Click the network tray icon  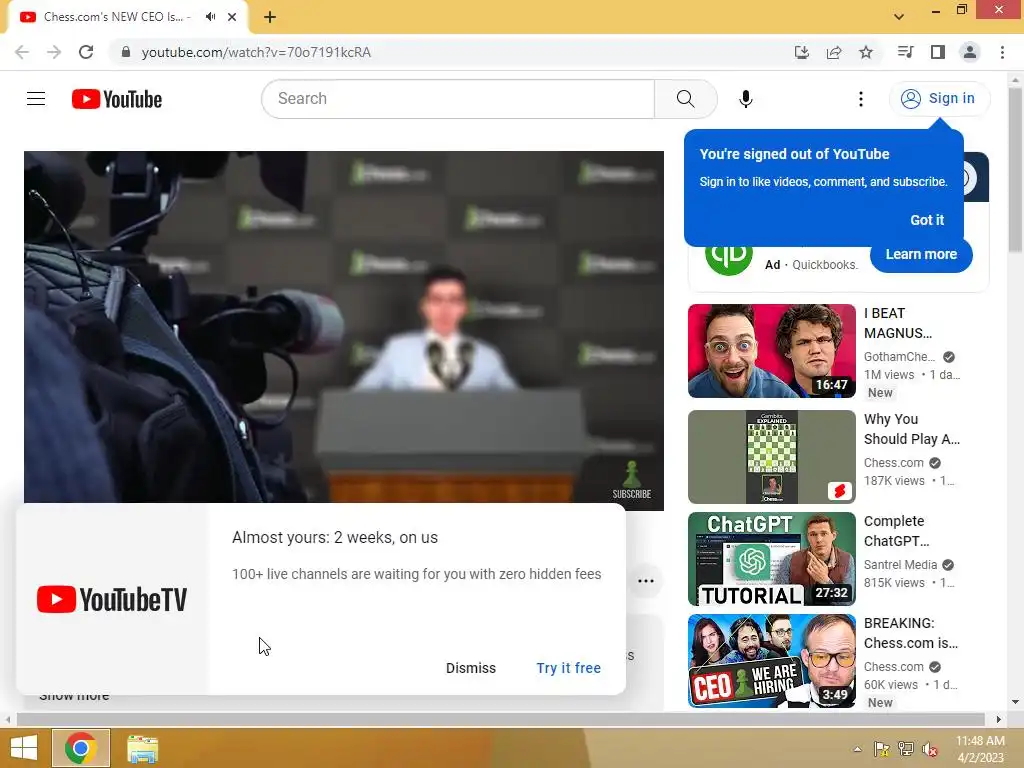click(x=906, y=749)
